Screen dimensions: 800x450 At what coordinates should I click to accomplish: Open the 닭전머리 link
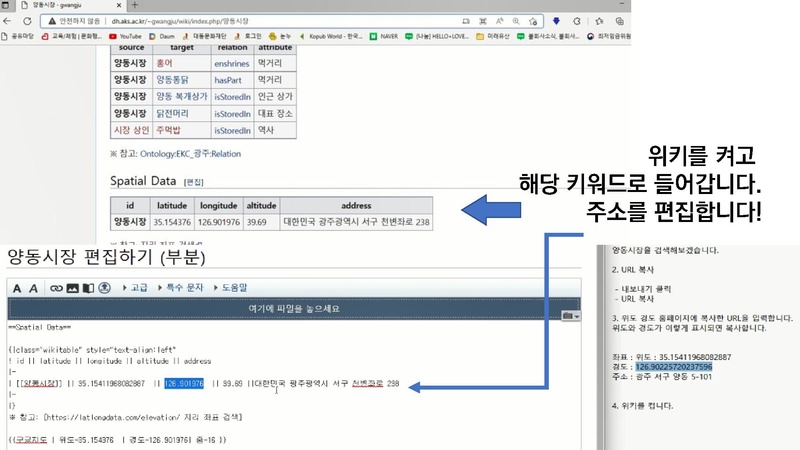(x=172, y=113)
